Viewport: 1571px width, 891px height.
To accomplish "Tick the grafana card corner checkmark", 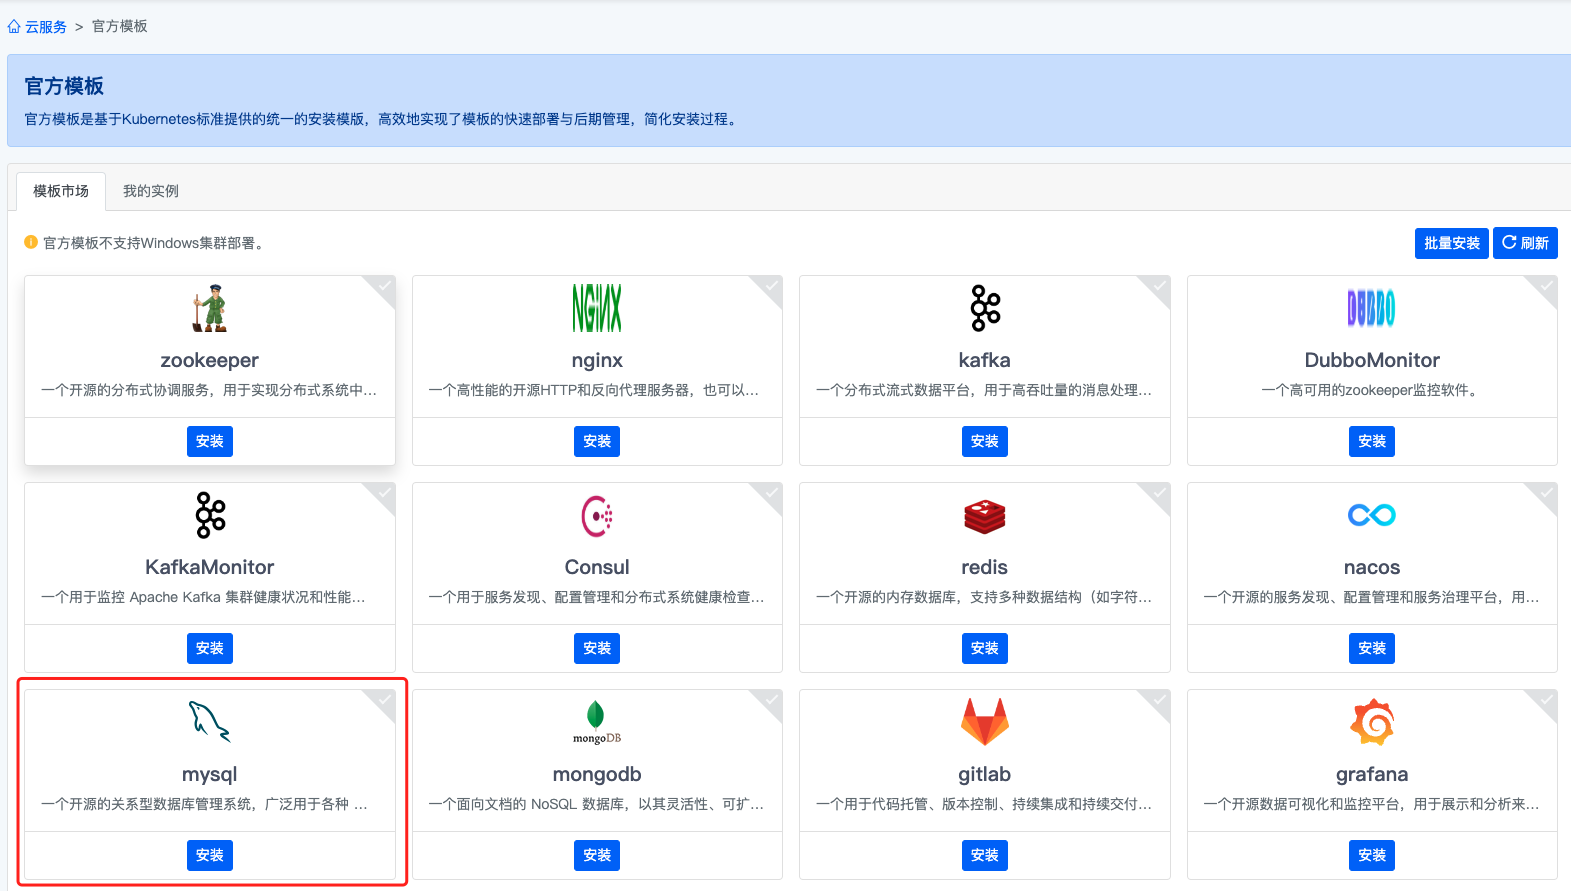I will coord(1547,700).
